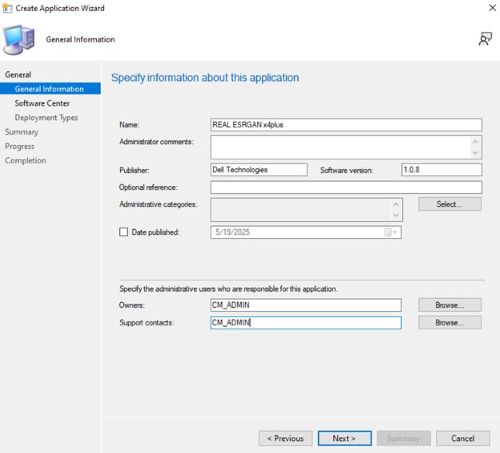Go back with the Previous button
This screenshot has width=500, height=453.
[285, 438]
